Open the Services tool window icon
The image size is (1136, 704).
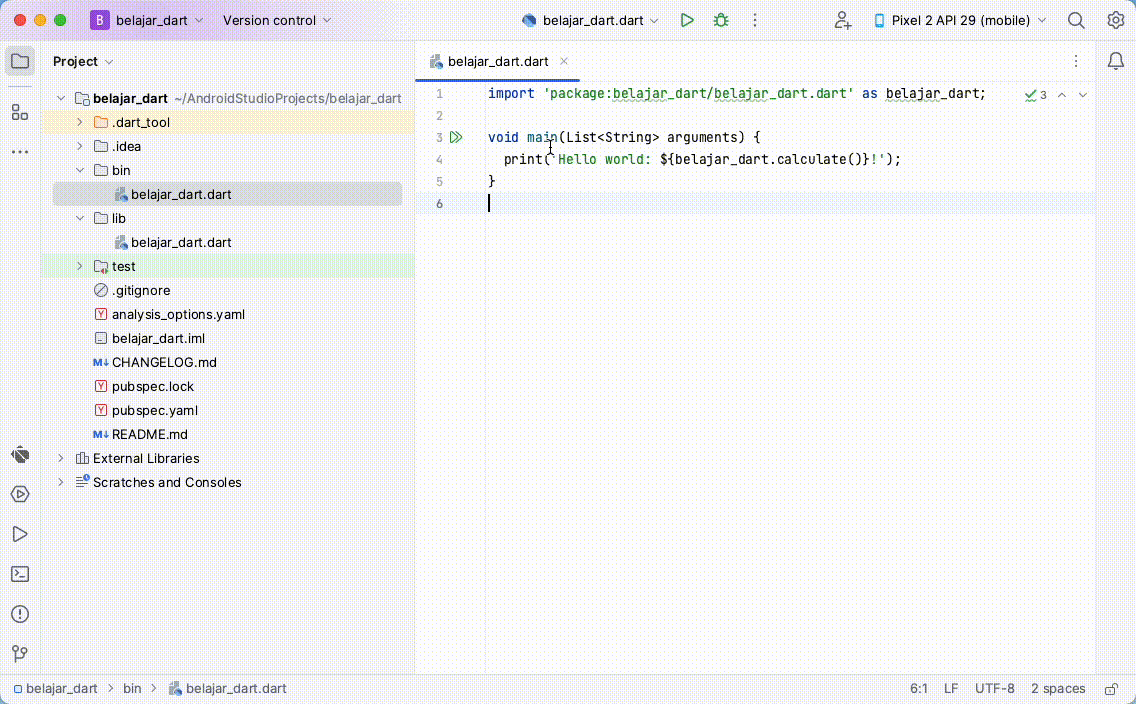pyautogui.click(x=20, y=494)
